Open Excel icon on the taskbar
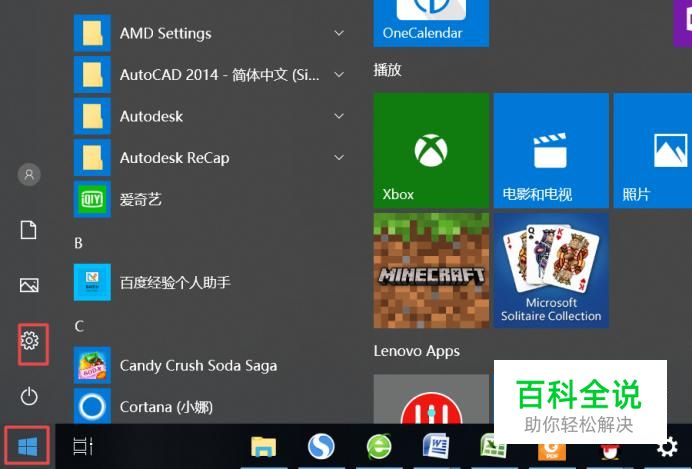692x469 pixels. pyautogui.click(x=493, y=446)
